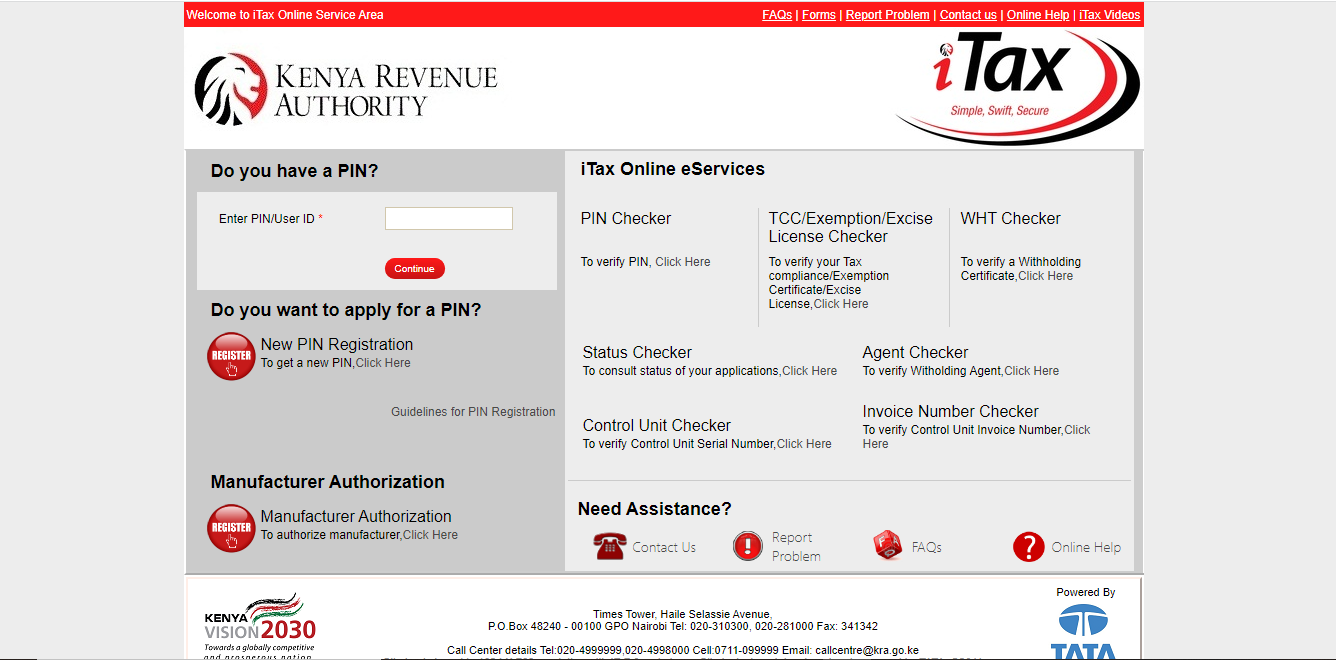Image resolution: width=1336 pixels, height=660 pixels.
Task: Click the Status Checker heading
Action: pos(637,352)
